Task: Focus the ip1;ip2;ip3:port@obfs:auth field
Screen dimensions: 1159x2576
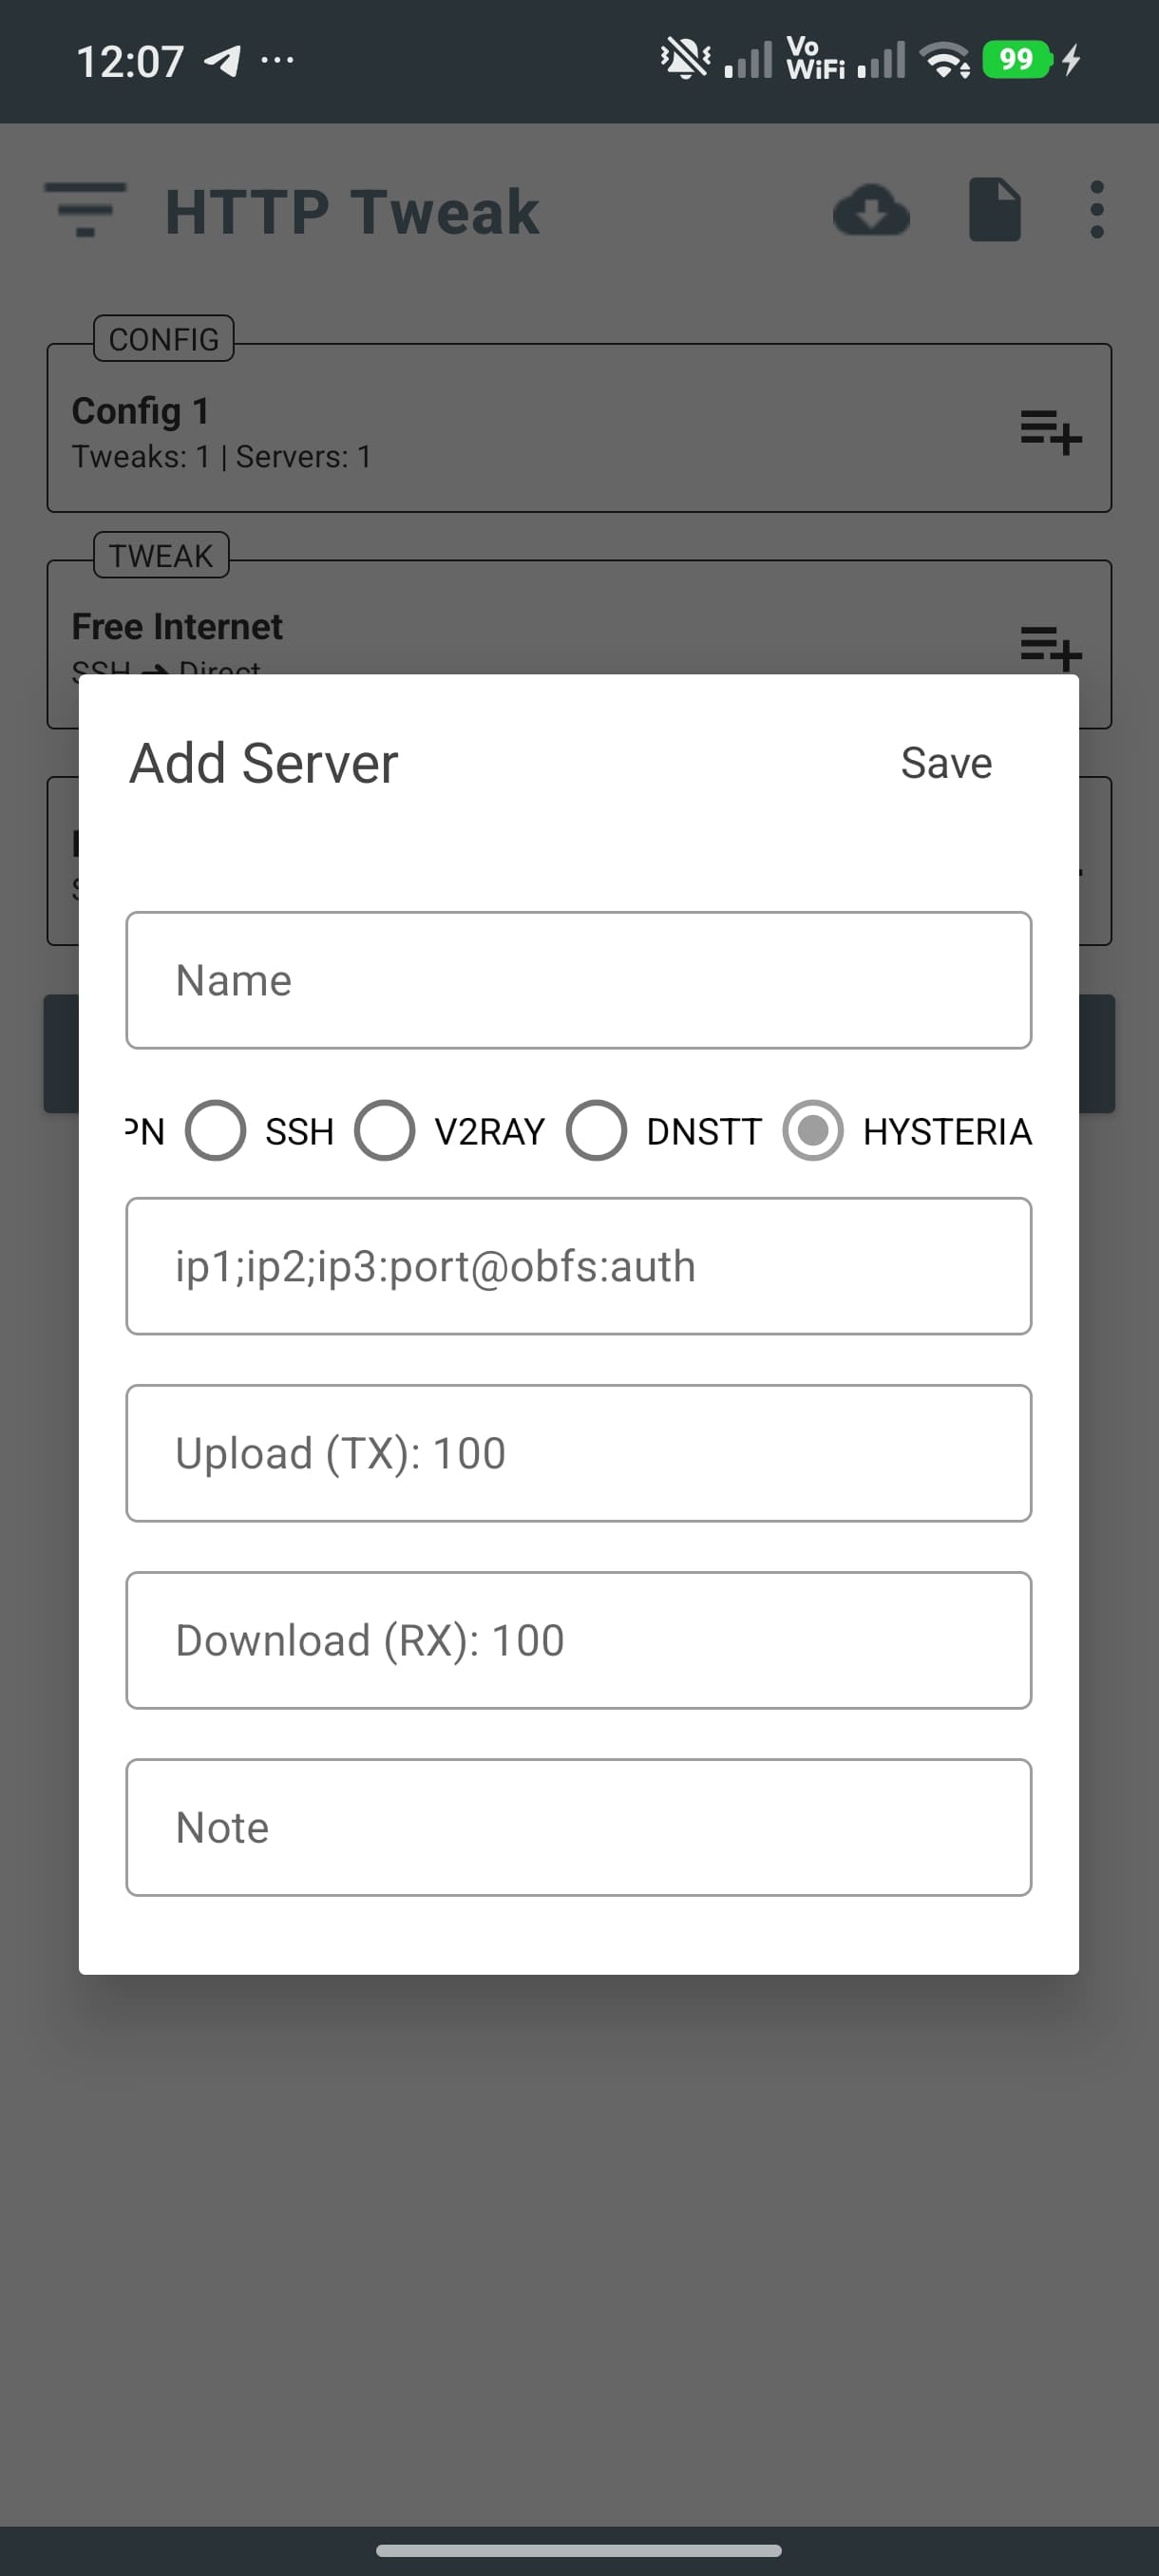Action: pyautogui.click(x=579, y=1266)
